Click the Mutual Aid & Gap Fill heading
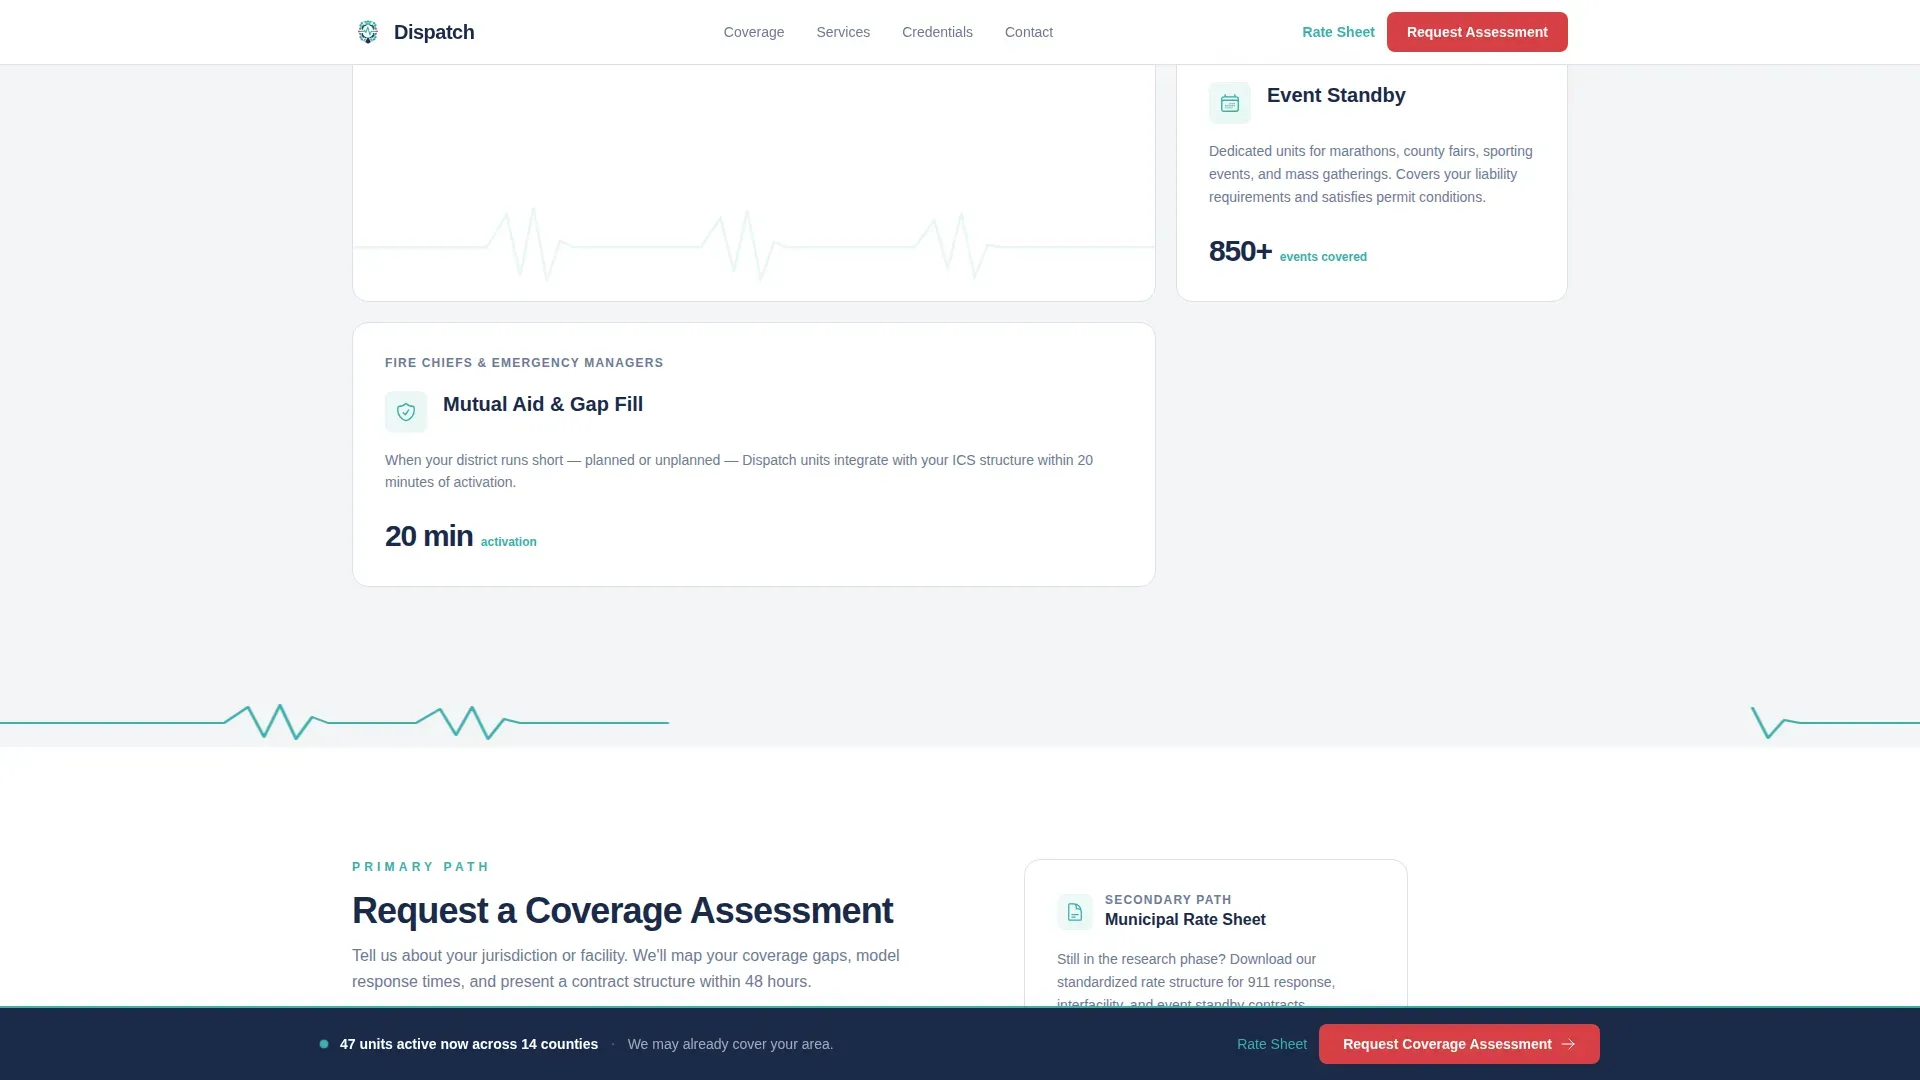The image size is (1920, 1080). (543, 404)
